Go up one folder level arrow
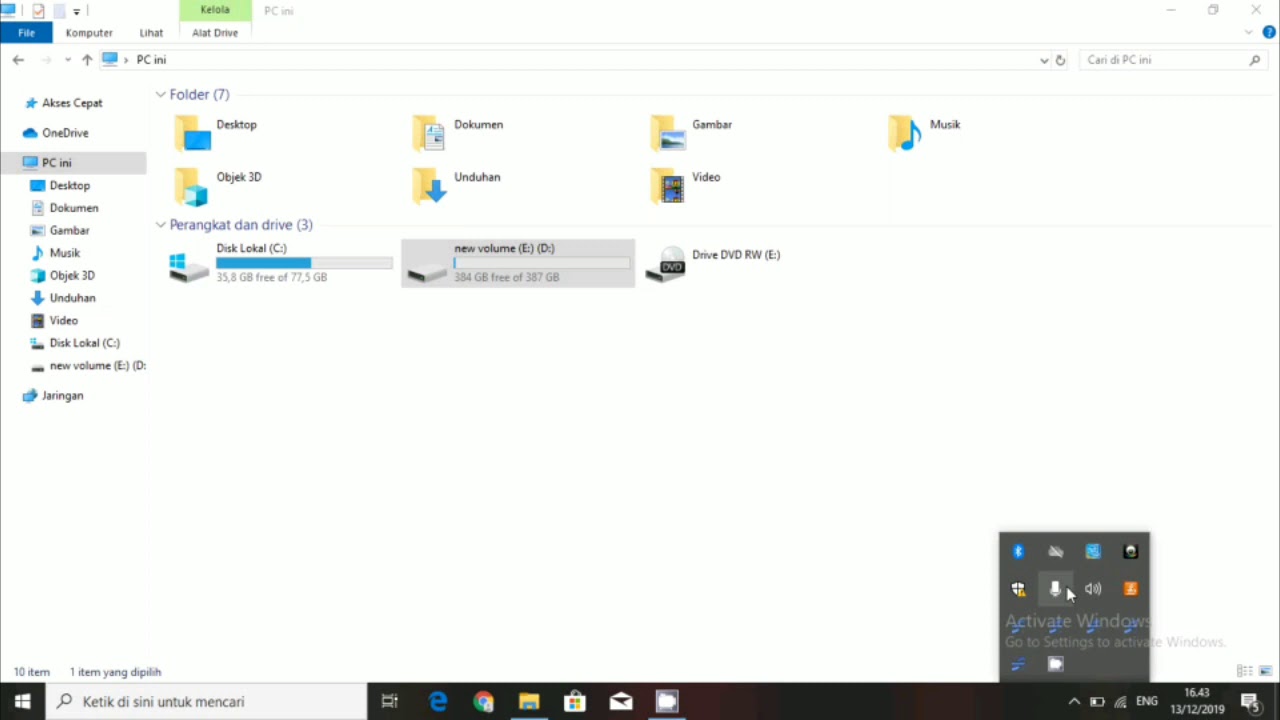Screen dimensions: 1280x720 pyautogui.click(x=87, y=60)
